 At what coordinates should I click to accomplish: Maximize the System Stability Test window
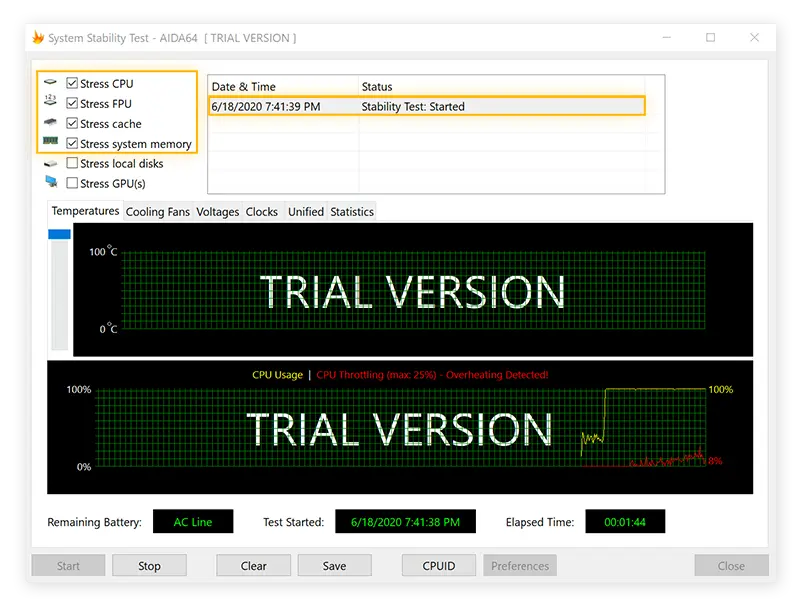(710, 37)
